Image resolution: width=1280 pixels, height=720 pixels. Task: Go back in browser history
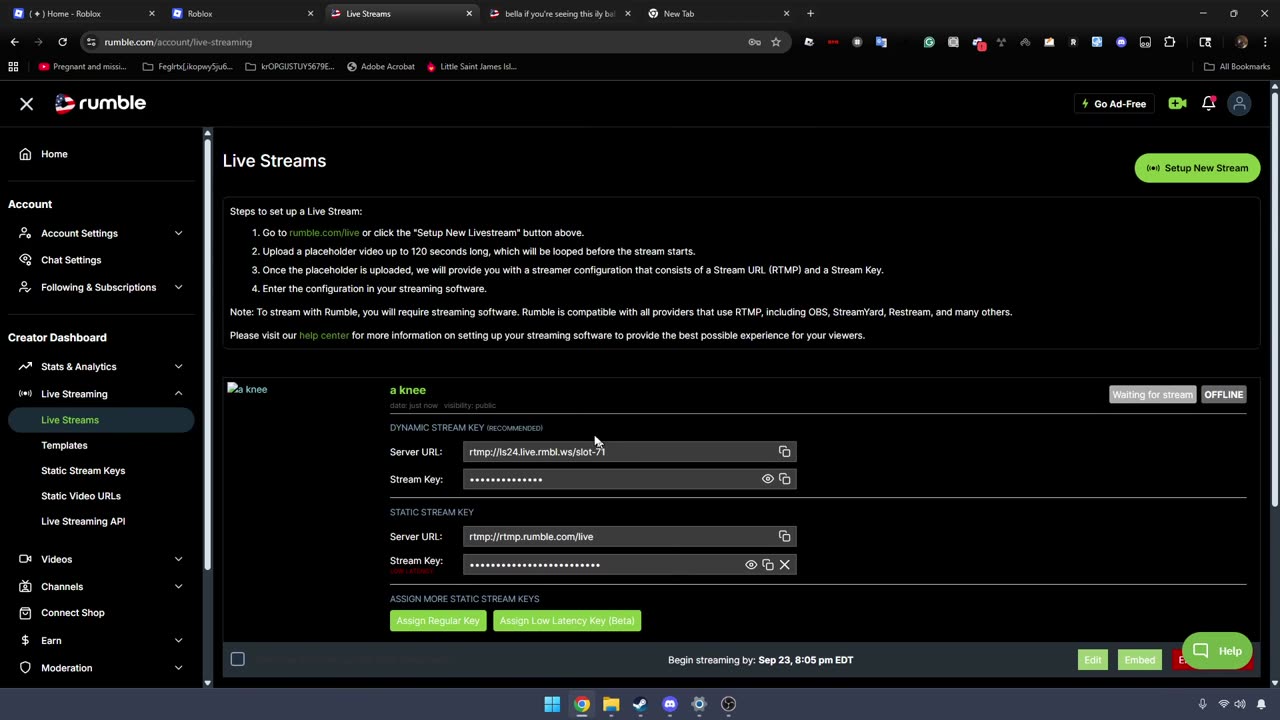pyautogui.click(x=14, y=42)
